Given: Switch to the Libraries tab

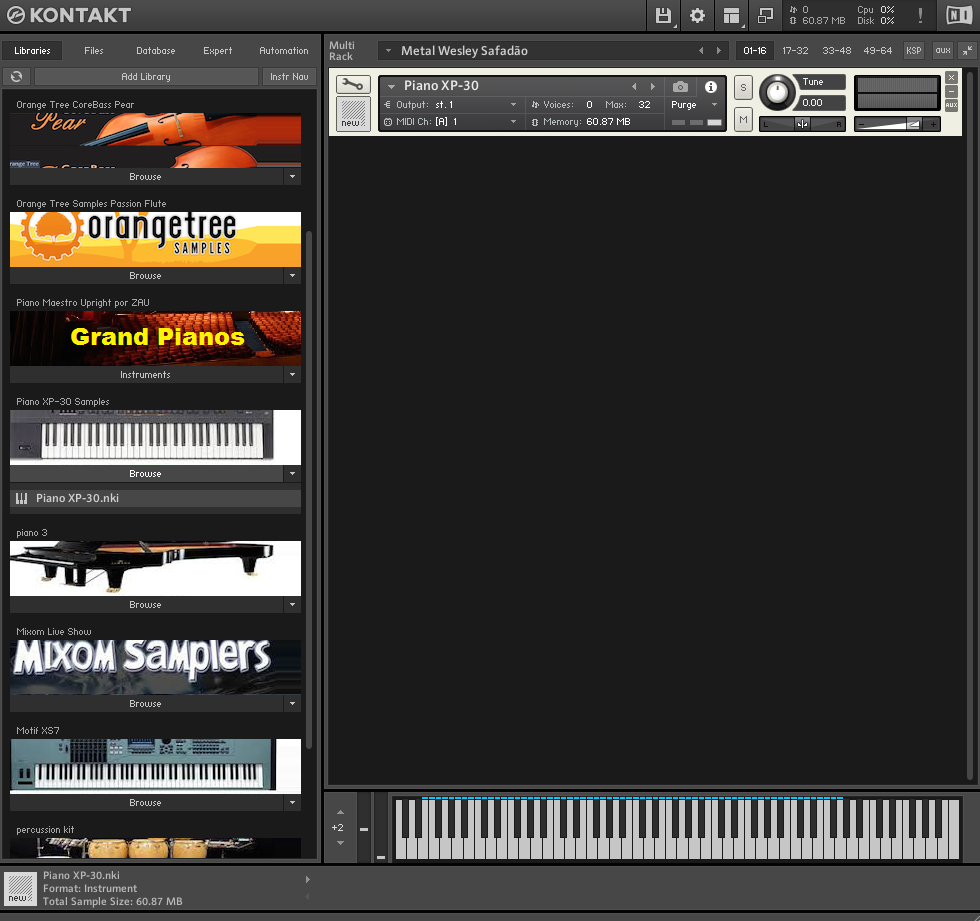Looking at the screenshot, I should [x=32, y=51].
